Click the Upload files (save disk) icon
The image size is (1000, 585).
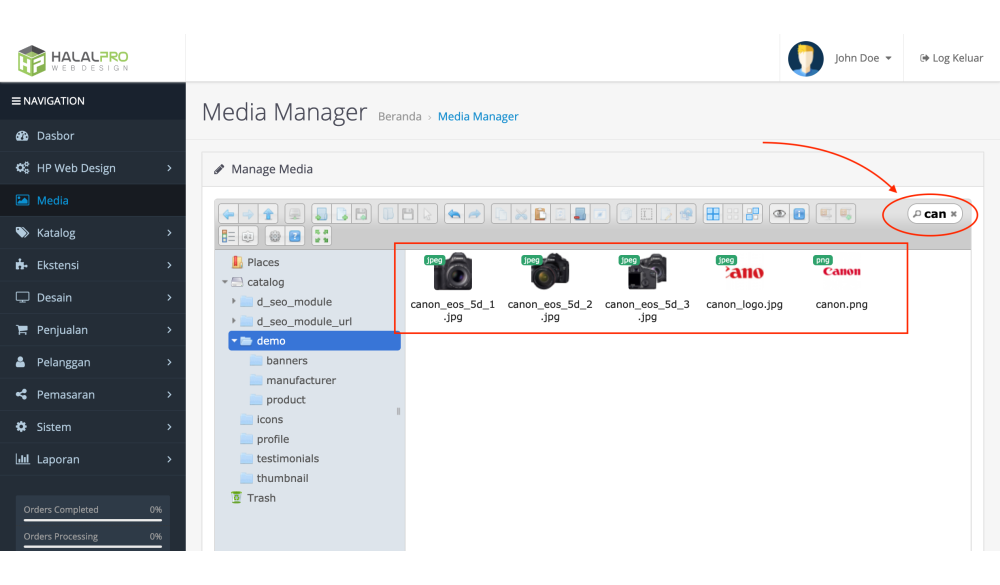tap(362, 214)
